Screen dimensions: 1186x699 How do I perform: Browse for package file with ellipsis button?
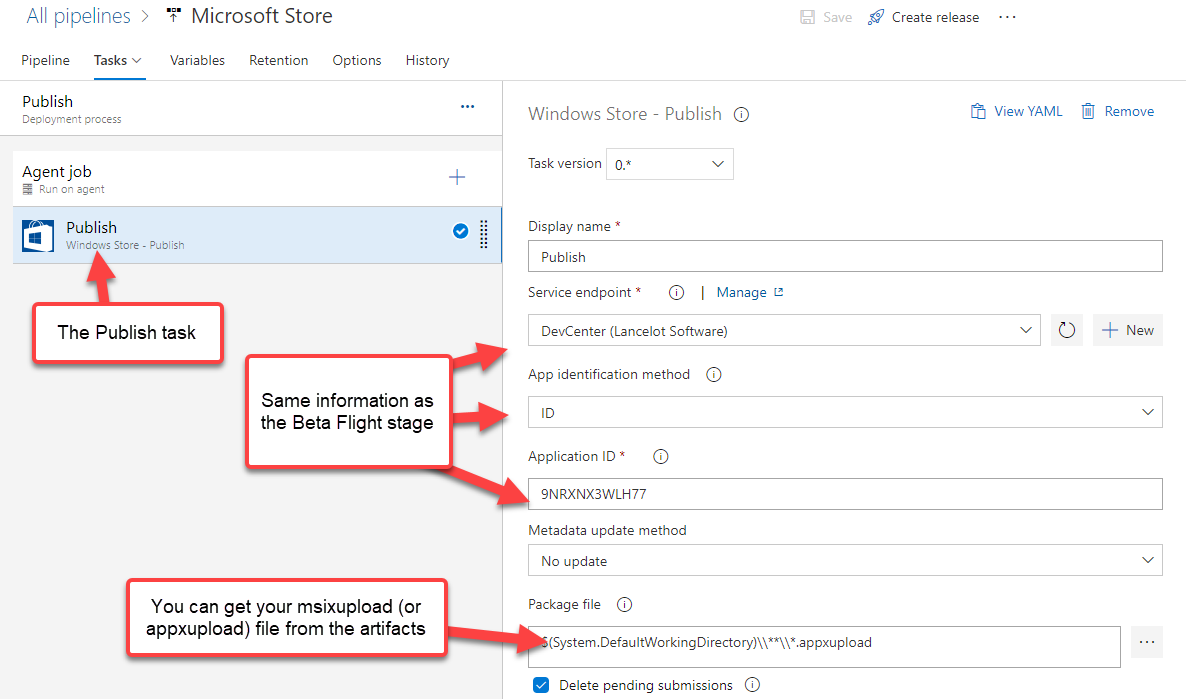(x=1146, y=642)
